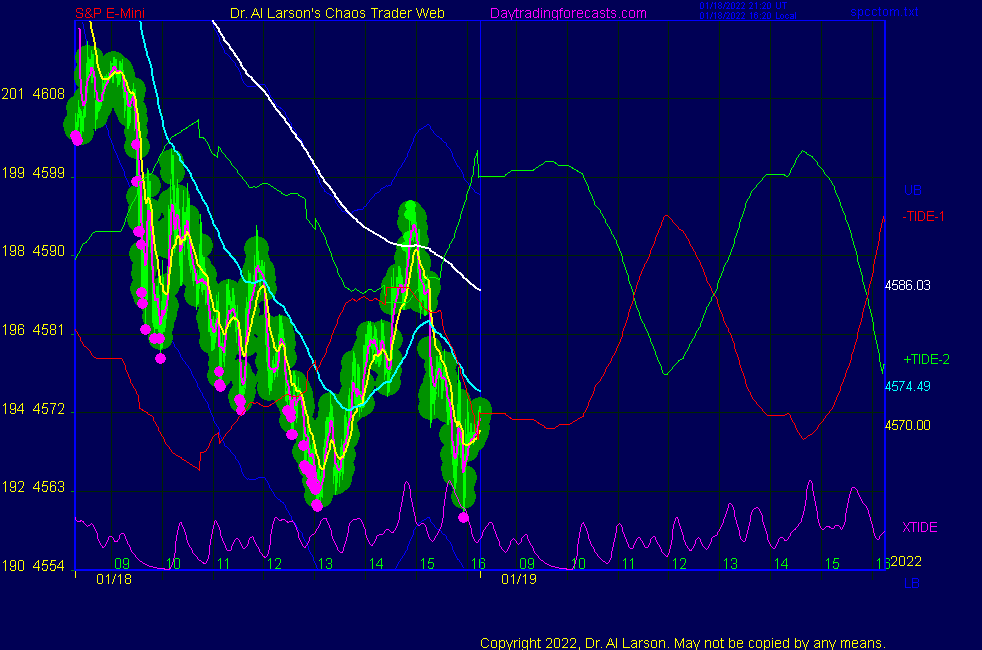Click the 09 hour label for 01/18
Viewport: 982px width, 650px height.
(x=122, y=564)
